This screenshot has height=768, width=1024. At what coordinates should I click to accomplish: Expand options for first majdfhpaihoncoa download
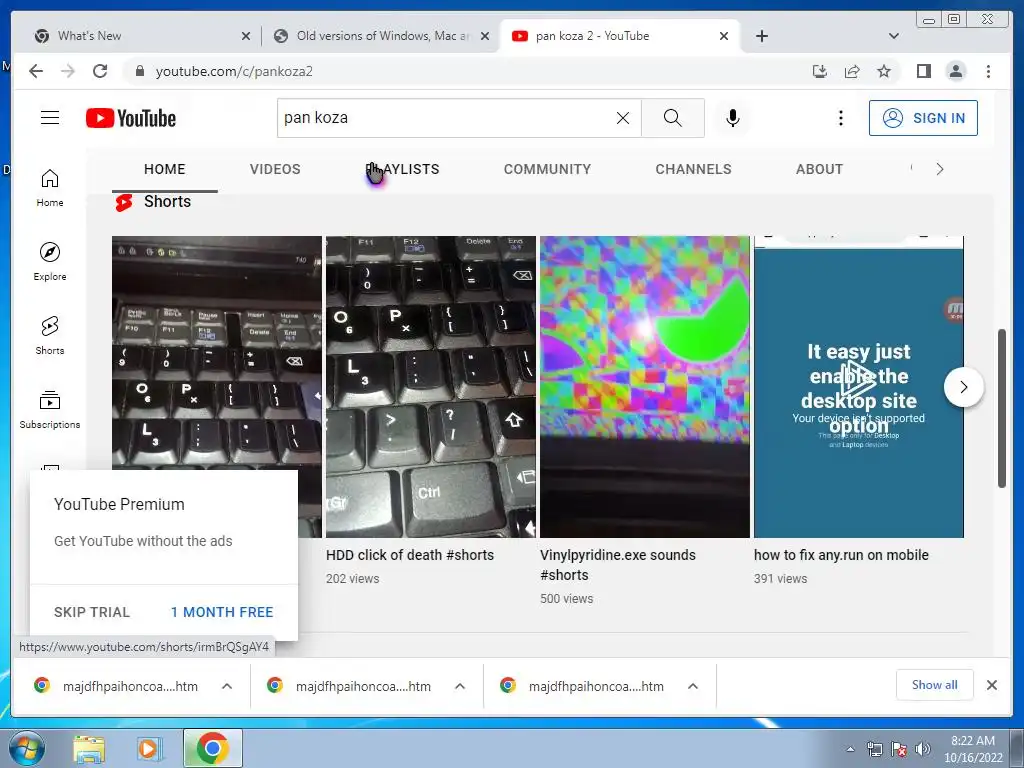227,686
